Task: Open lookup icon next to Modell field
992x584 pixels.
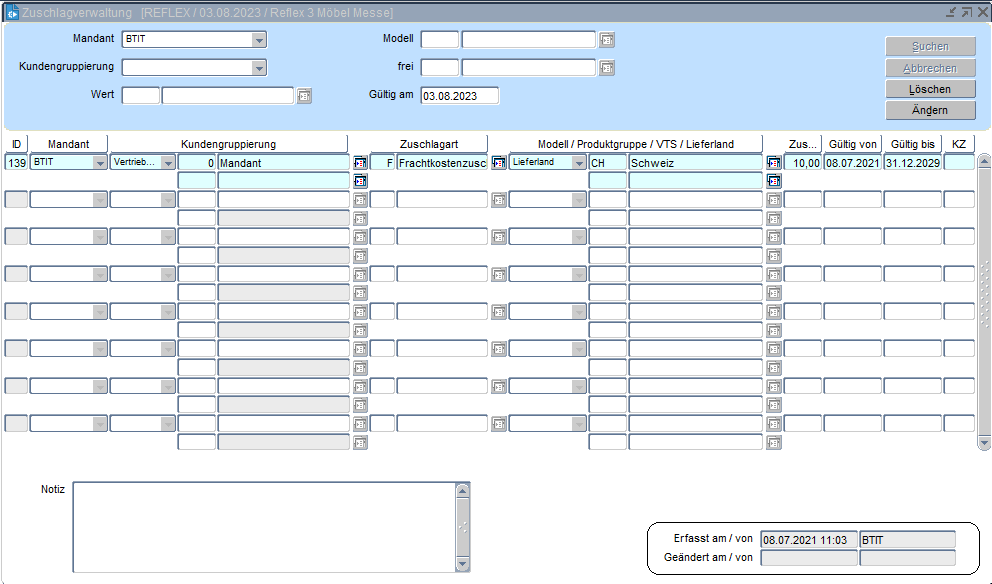Action: pos(606,40)
